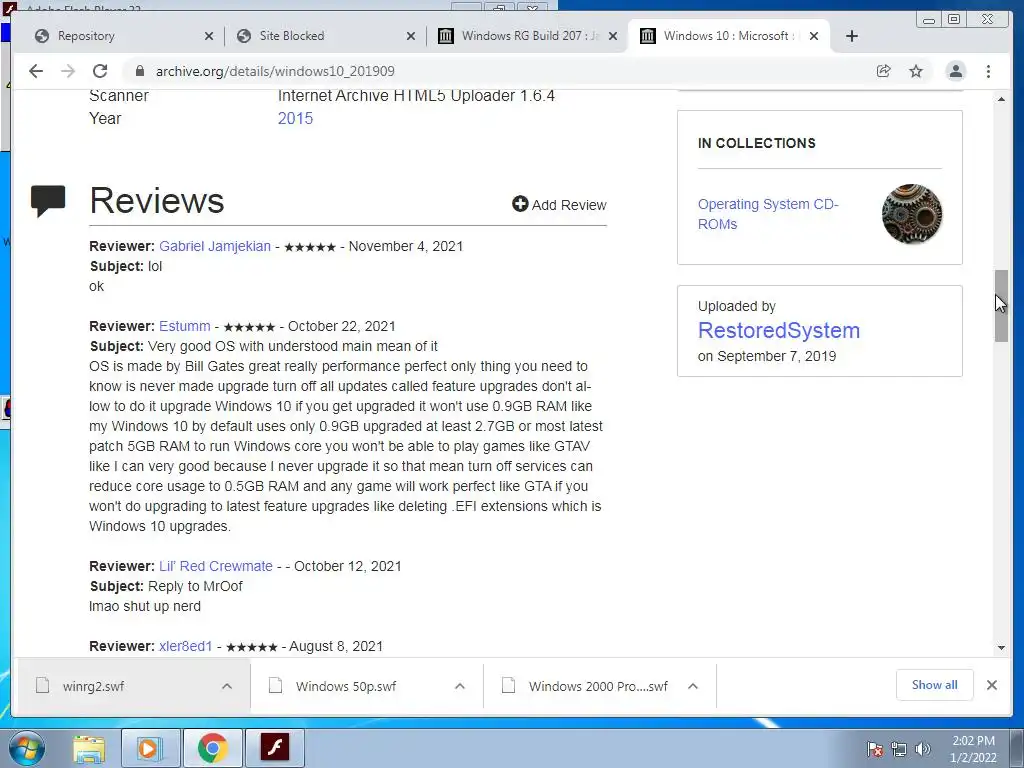
Task: Share this page via the share icon
Action: 884,71
